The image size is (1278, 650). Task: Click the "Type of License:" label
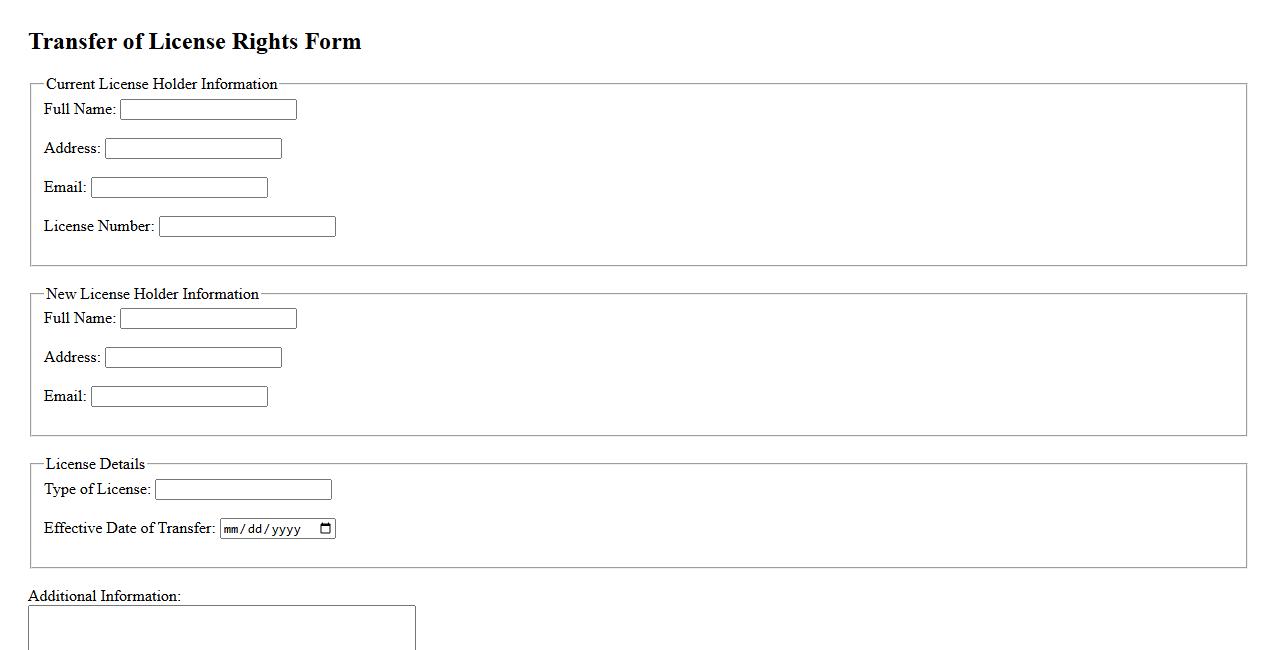(x=97, y=489)
